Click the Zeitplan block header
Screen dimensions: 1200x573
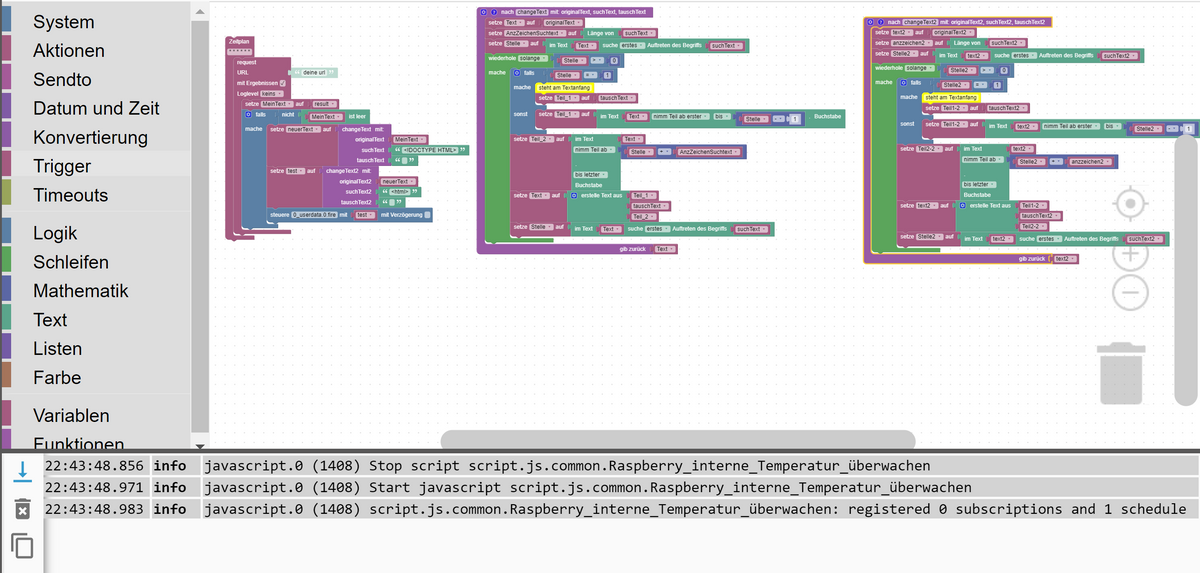(x=238, y=42)
